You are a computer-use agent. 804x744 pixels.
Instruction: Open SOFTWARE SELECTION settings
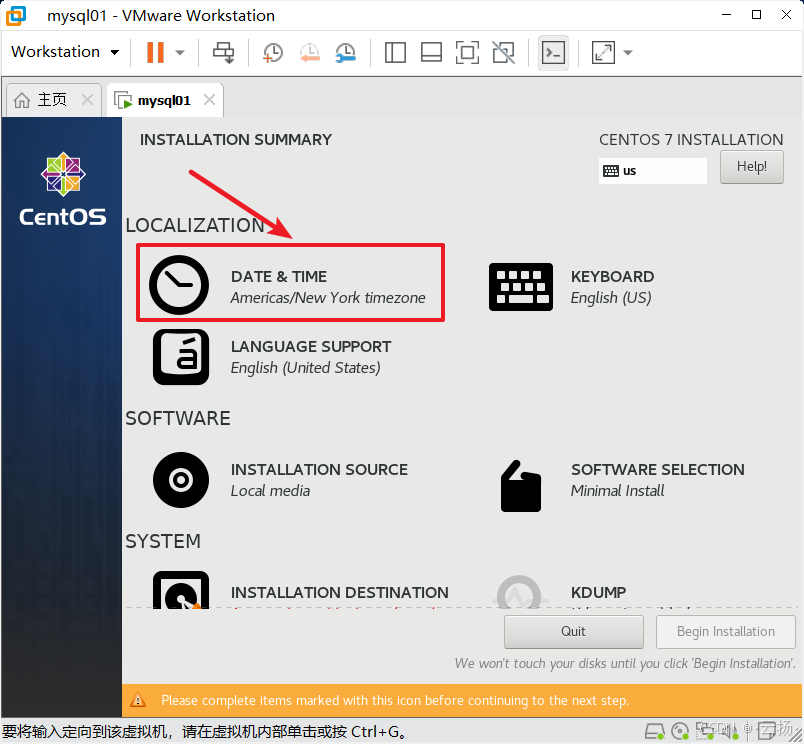pos(622,485)
